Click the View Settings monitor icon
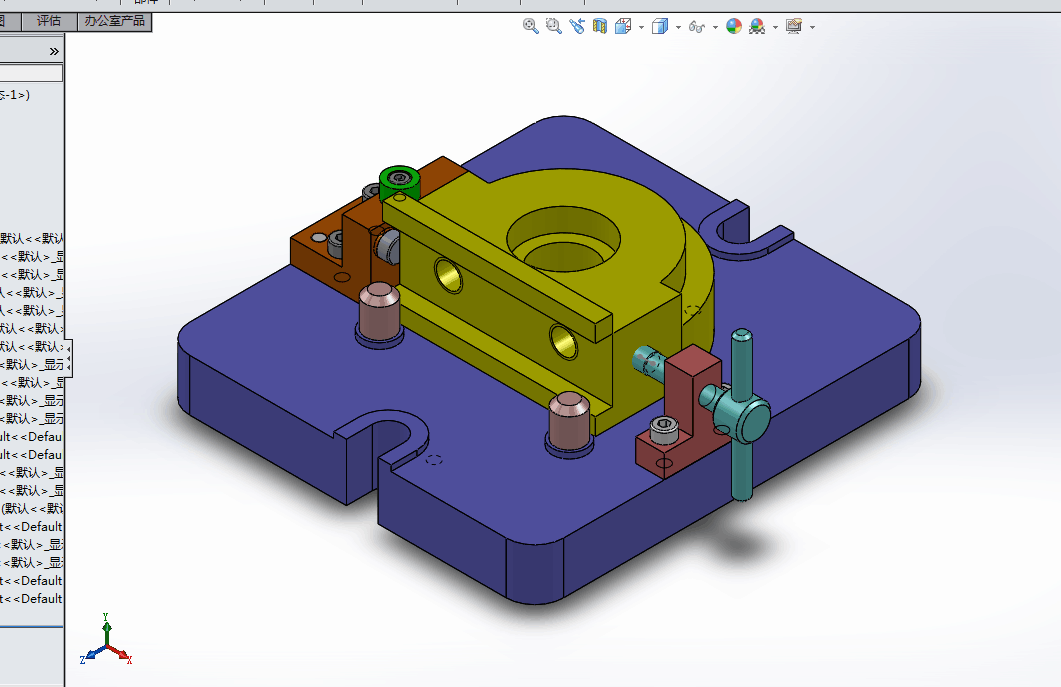Image resolution: width=1061 pixels, height=687 pixels. click(794, 26)
